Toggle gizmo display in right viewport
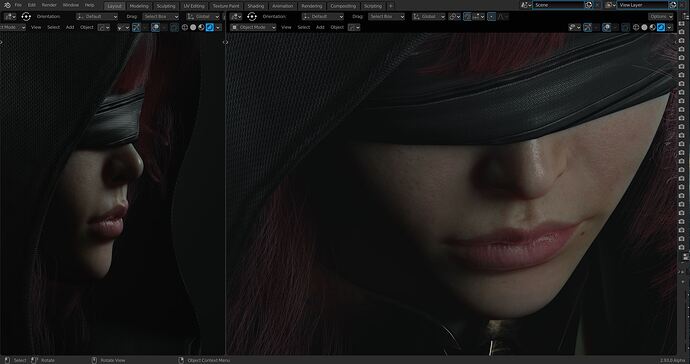This screenshot has width=690, height=364. point(587,27)
